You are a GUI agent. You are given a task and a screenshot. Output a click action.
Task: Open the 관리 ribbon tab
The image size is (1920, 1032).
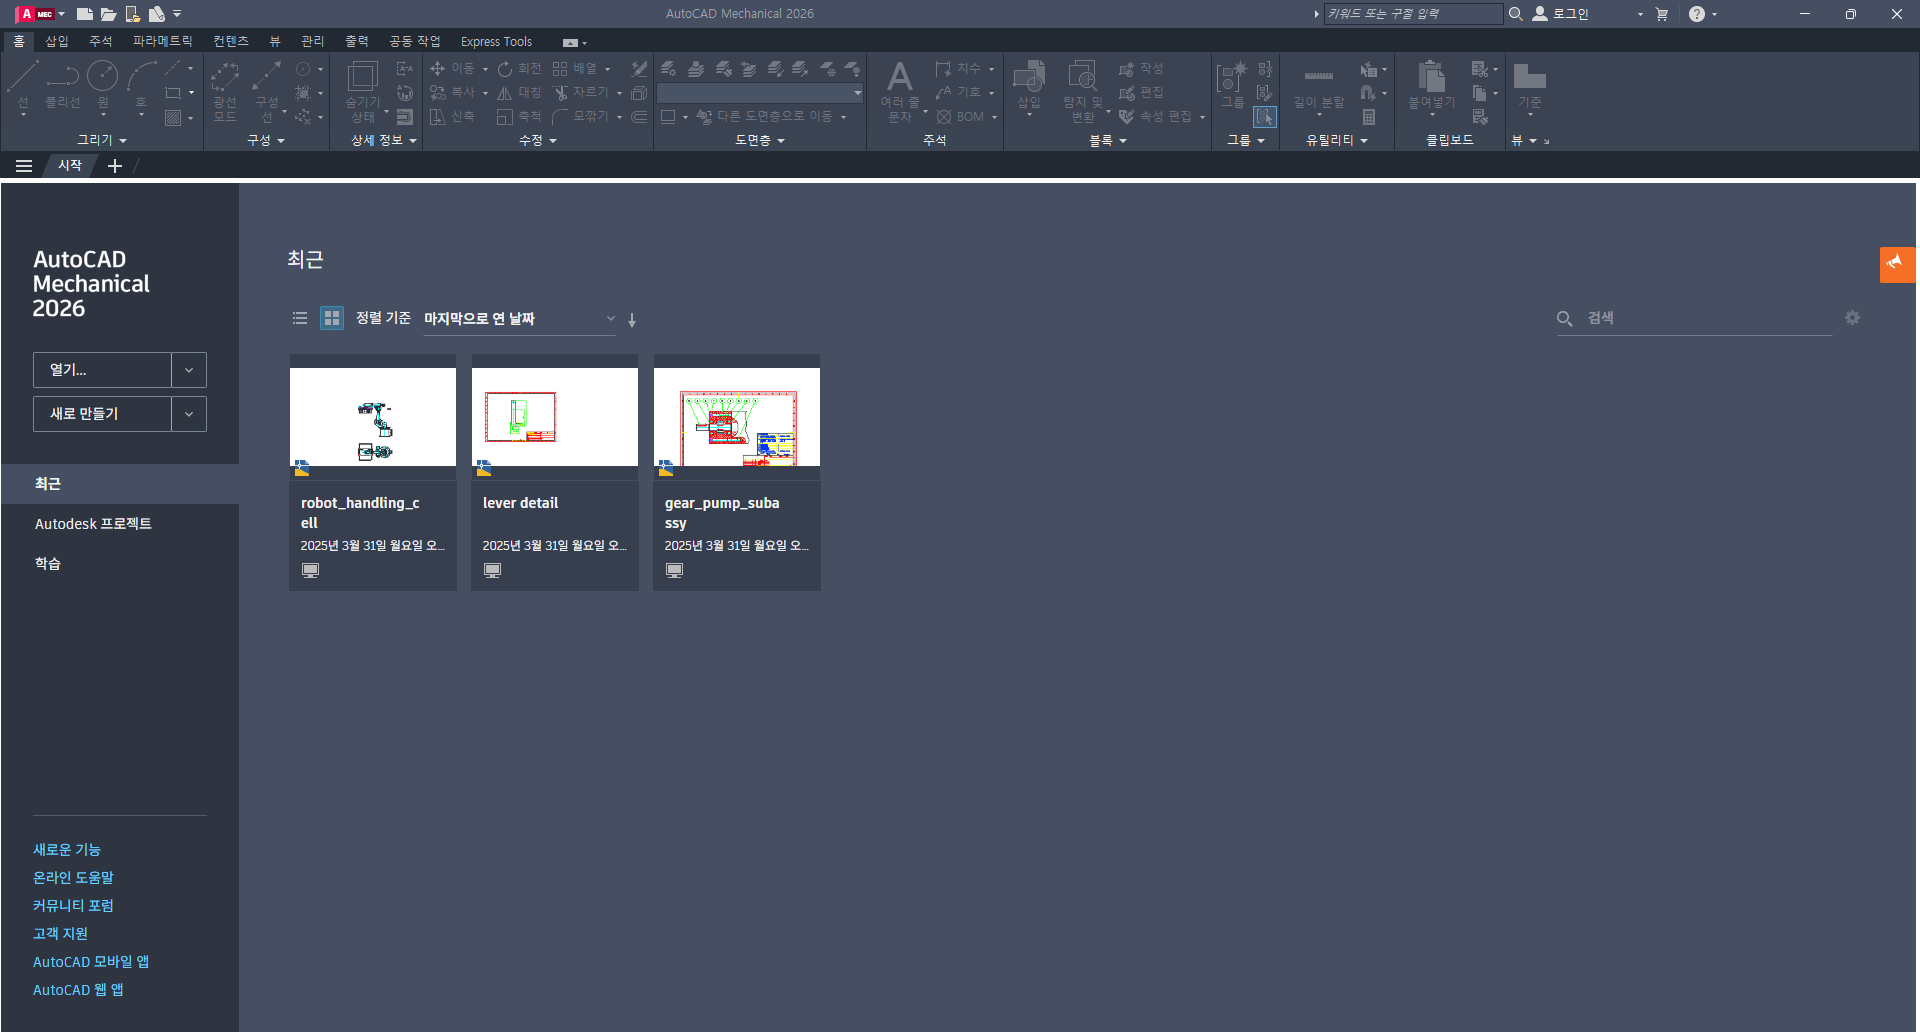coord(313,41)
